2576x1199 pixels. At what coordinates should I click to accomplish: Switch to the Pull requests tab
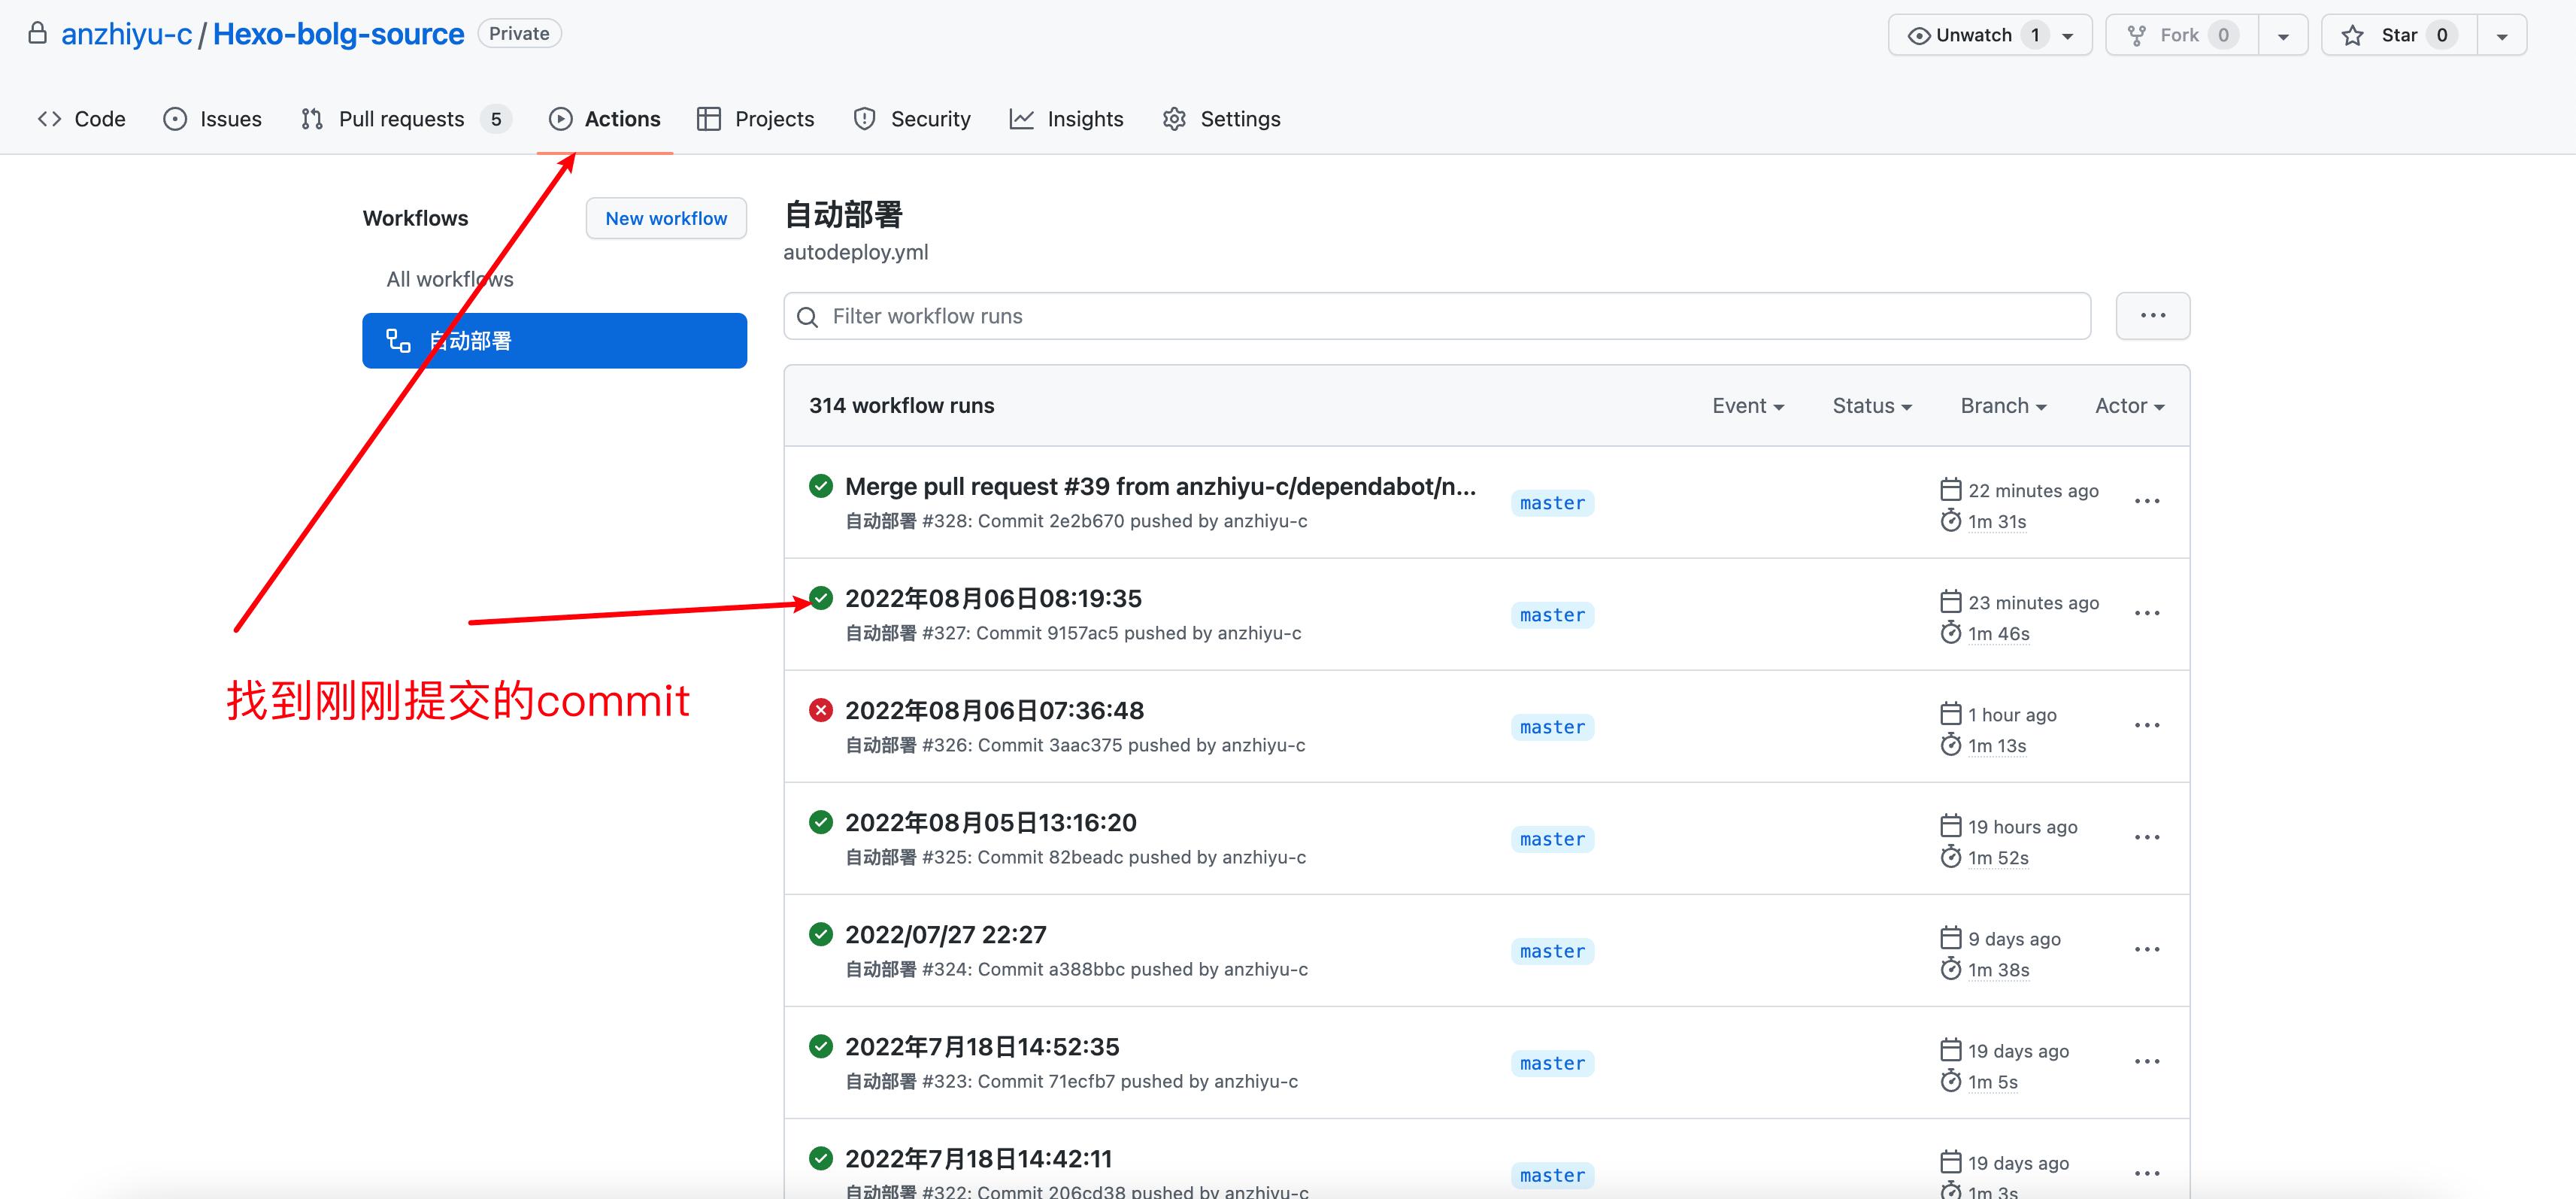coord(402,119)
